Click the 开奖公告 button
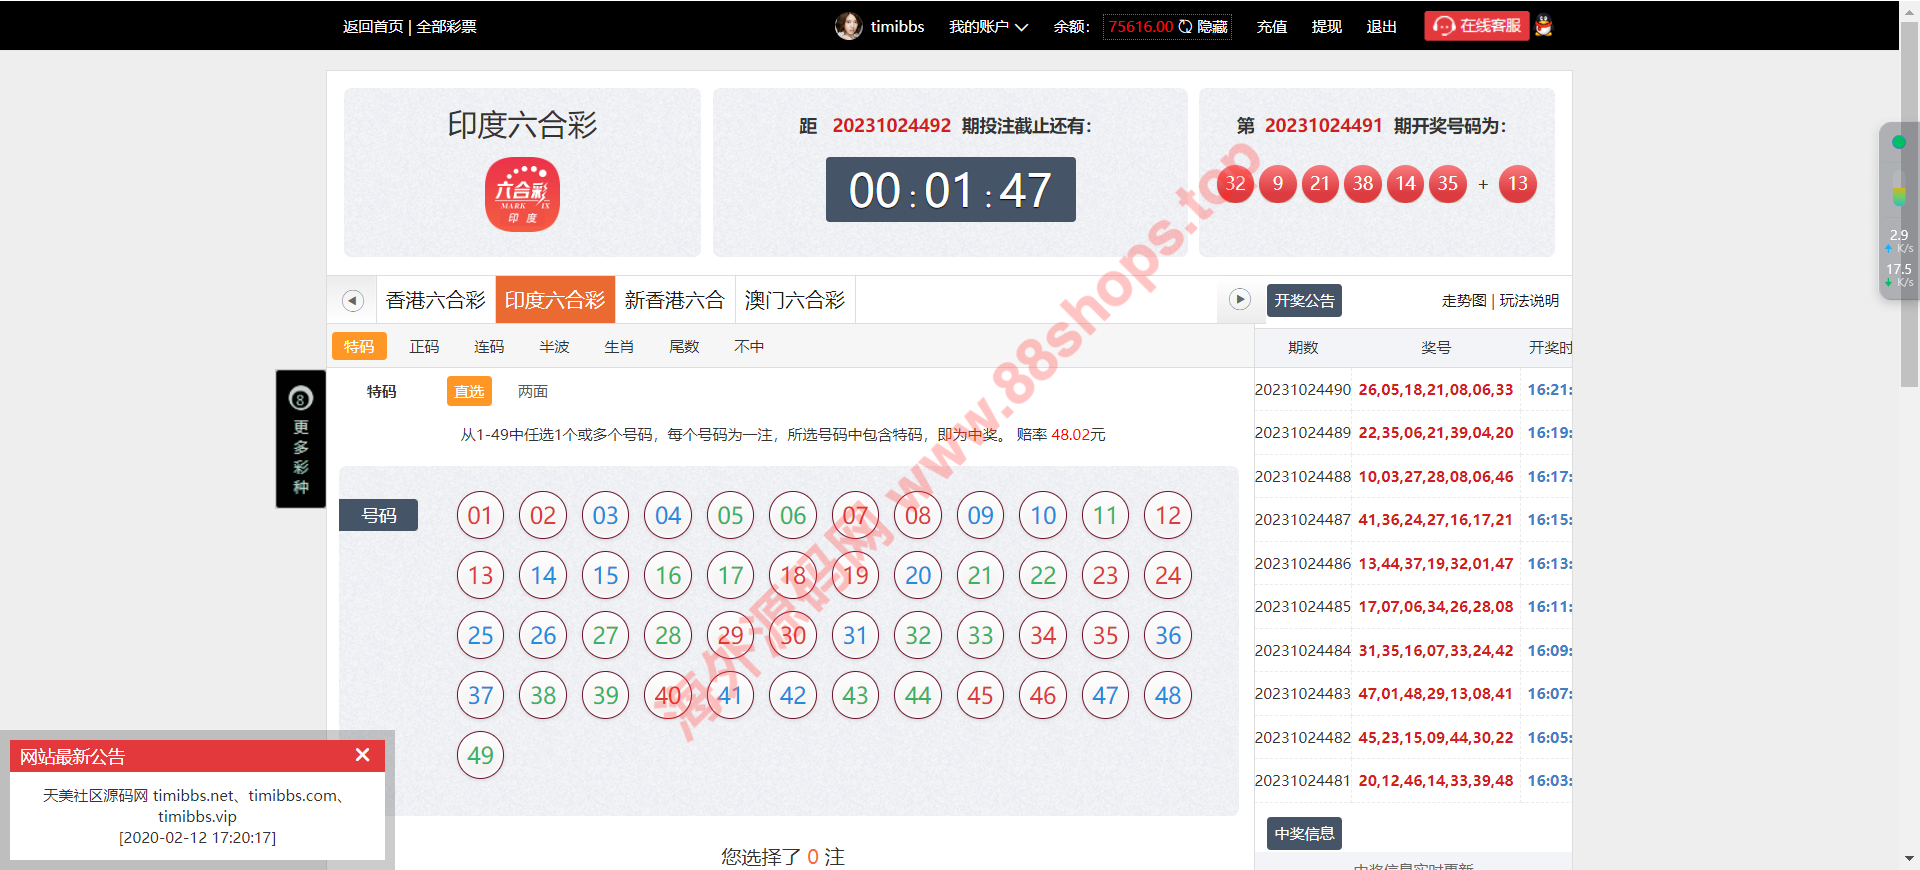 click(x=1304, y=301)
